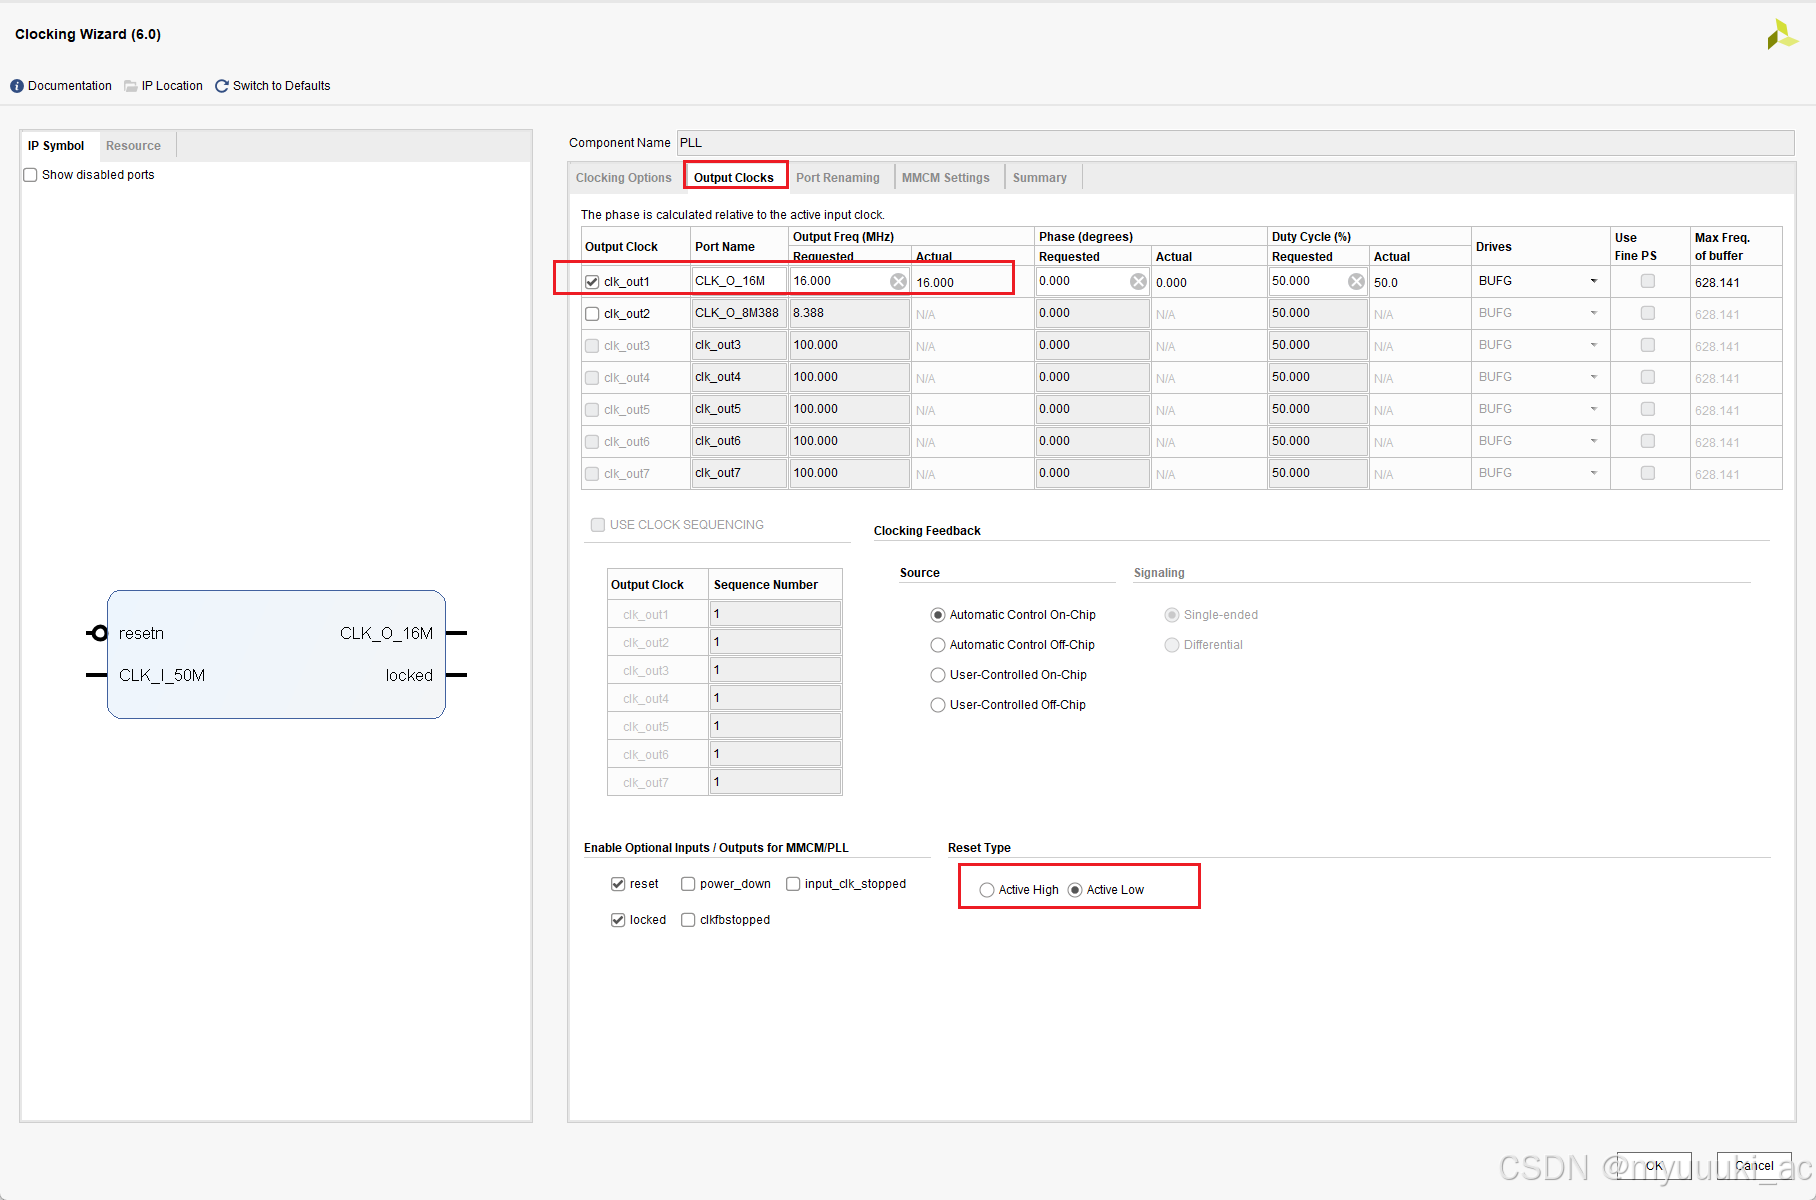Screen dimensions: 1816x1200
Task: Click the IP Location folder icon
Action: 131,86
